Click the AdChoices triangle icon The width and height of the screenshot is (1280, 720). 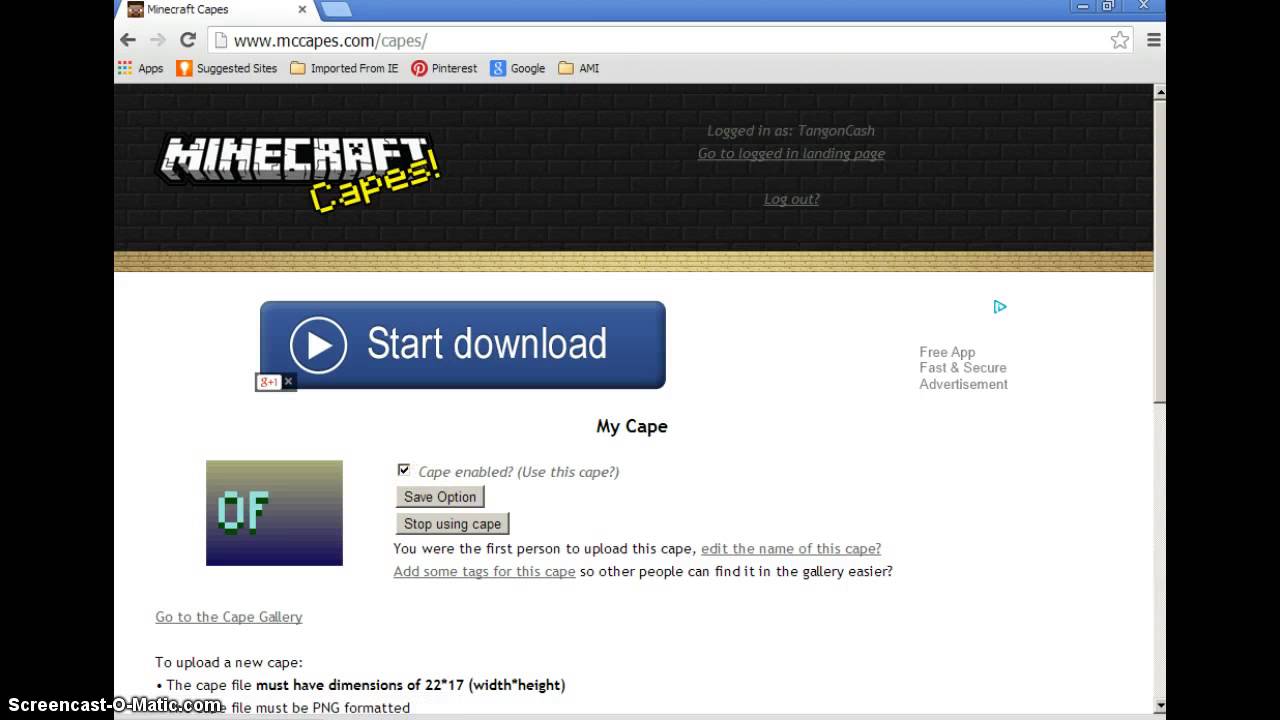click(x=999, y=307)
